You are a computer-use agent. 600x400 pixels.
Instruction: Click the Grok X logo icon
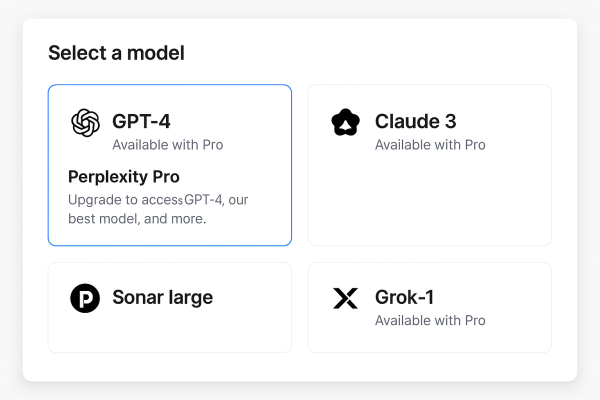[345, 298]
